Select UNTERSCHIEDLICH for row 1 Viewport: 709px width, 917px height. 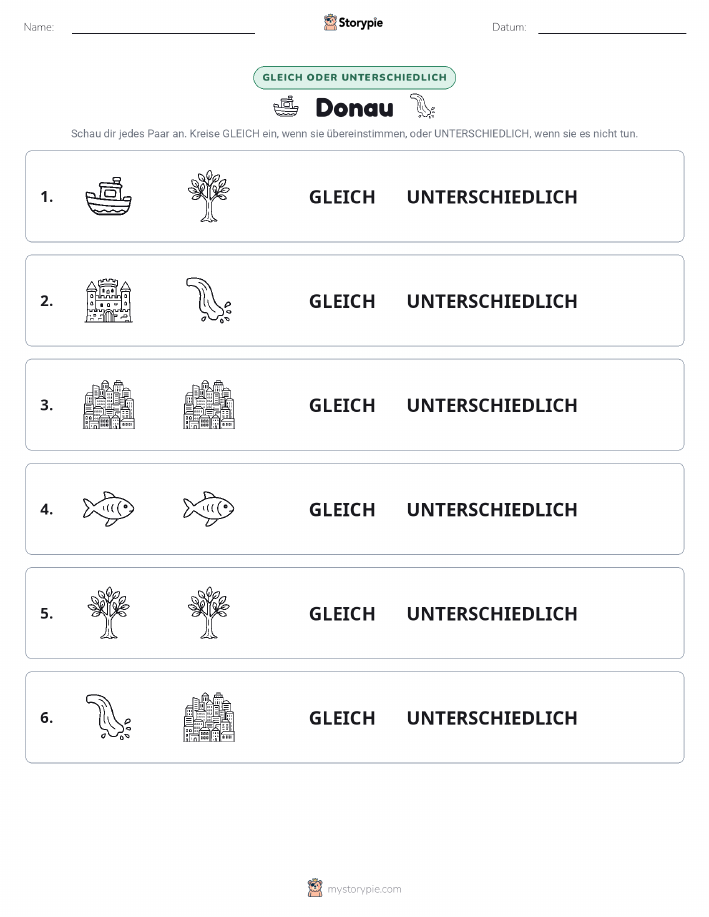[x=492, y=197]
